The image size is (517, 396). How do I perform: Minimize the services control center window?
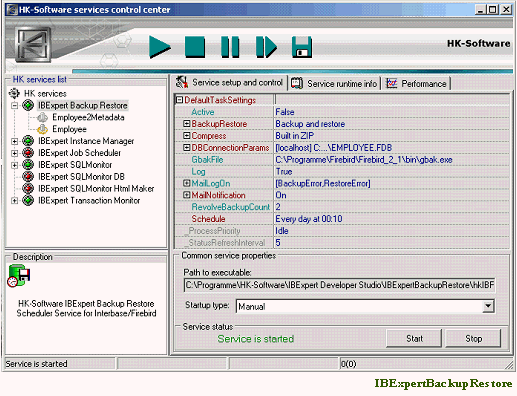480,9
